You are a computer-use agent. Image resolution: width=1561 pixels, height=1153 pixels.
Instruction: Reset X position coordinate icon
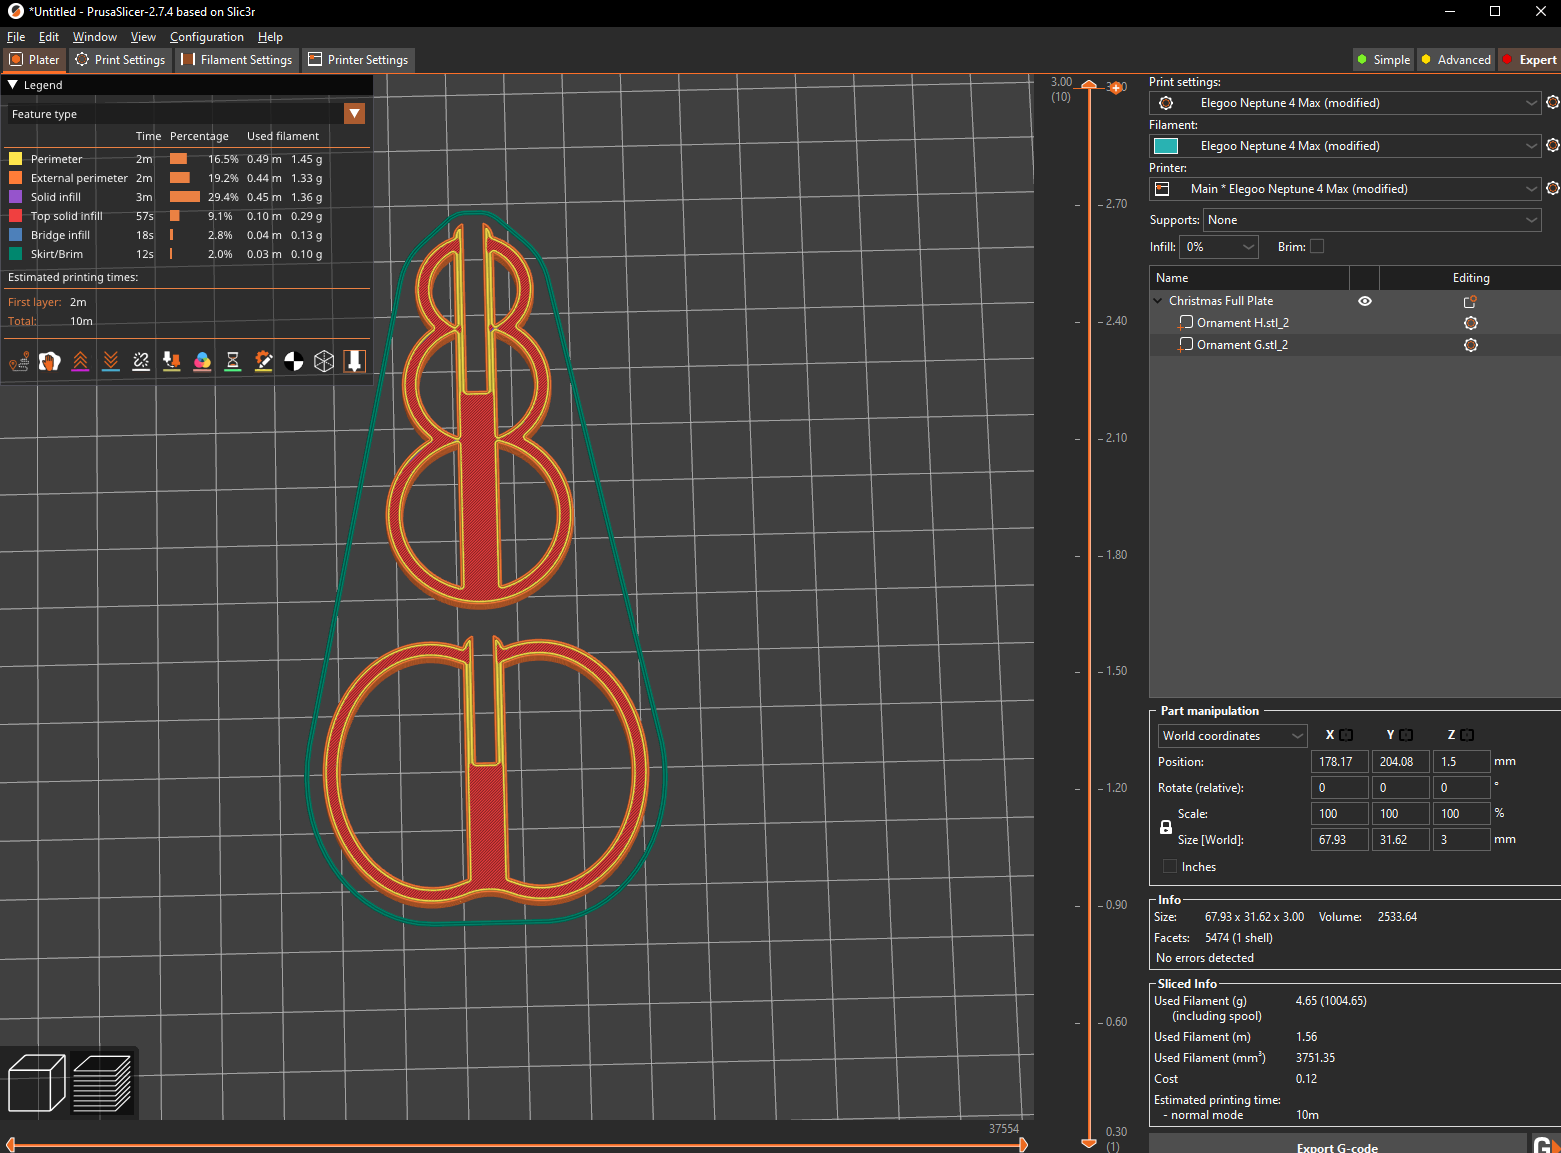click(x=1346, y=735)
